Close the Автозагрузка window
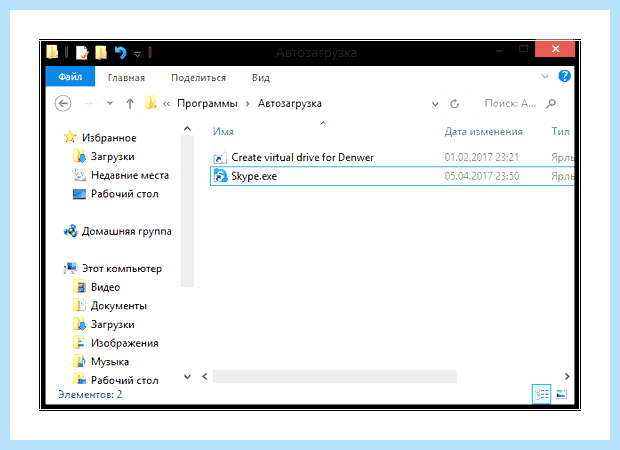The height and width of the screenshot is (450, 620). tap(555, 49)
